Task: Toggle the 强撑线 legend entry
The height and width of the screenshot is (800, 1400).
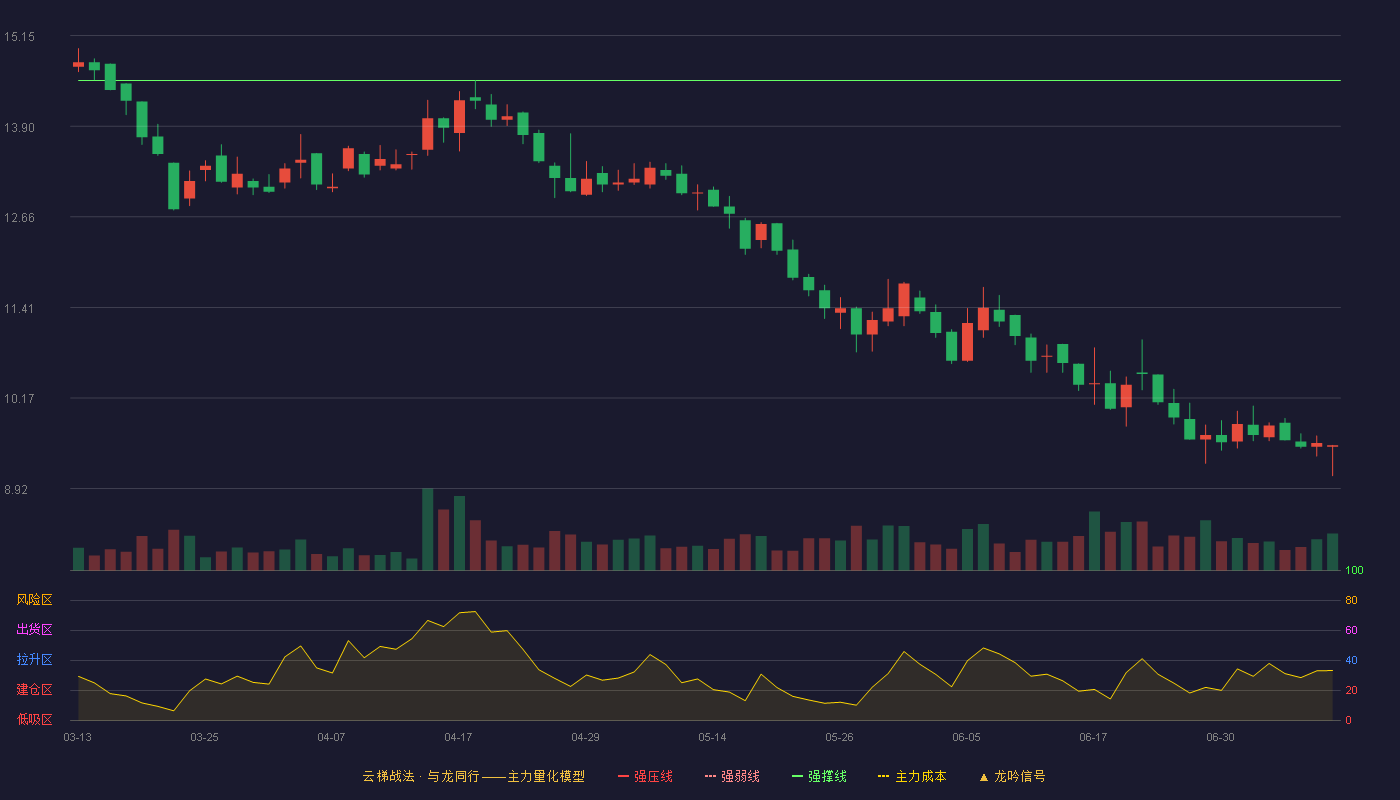Action: coord(819,776)
